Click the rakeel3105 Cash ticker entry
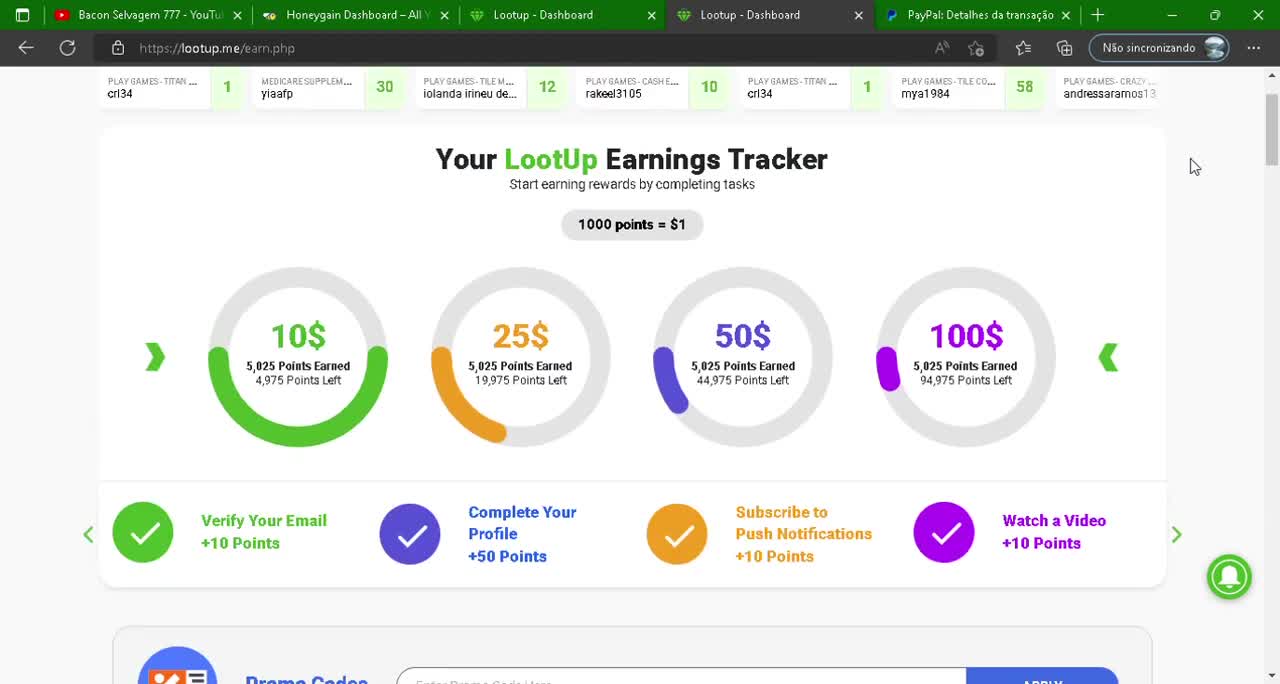This screenshot has width=1280, height=684. pos(652,87)
